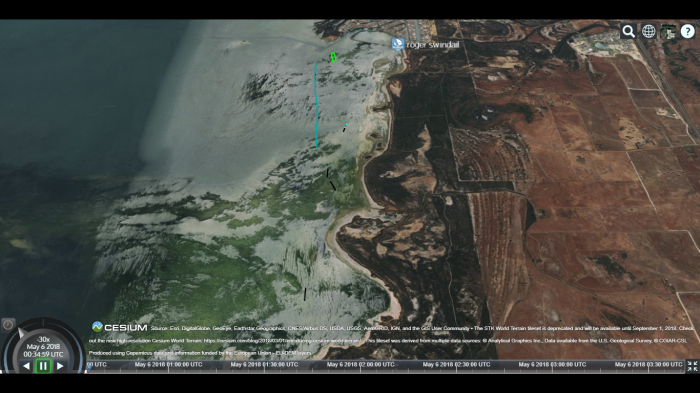The width and height of the screenshot is (700, 393).
Task: Play the animation forward
Action: tap(60, 366)
